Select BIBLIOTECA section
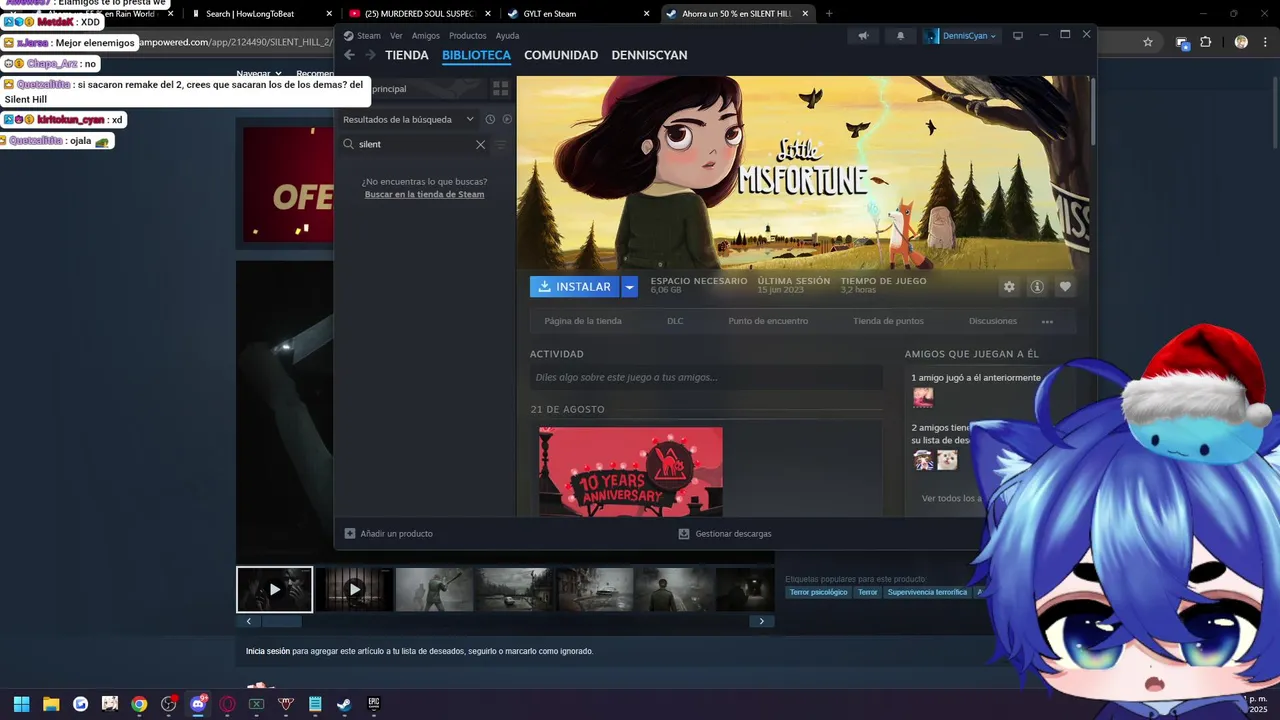 [476, 55]
